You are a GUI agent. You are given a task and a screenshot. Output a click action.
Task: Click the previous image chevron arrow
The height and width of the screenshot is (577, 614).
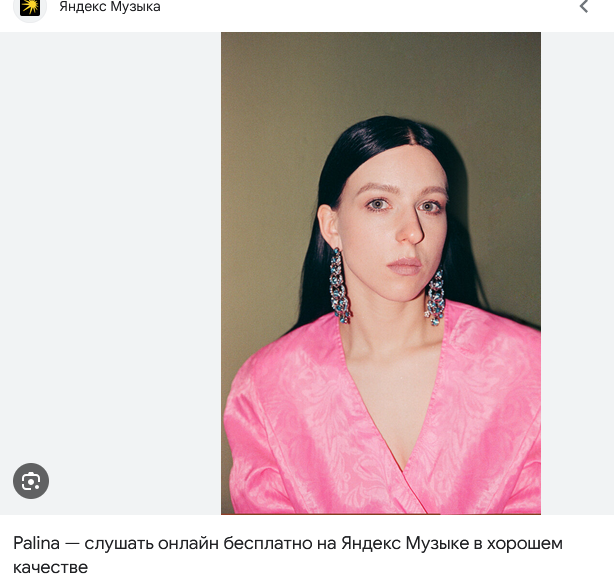coord(584,6)
